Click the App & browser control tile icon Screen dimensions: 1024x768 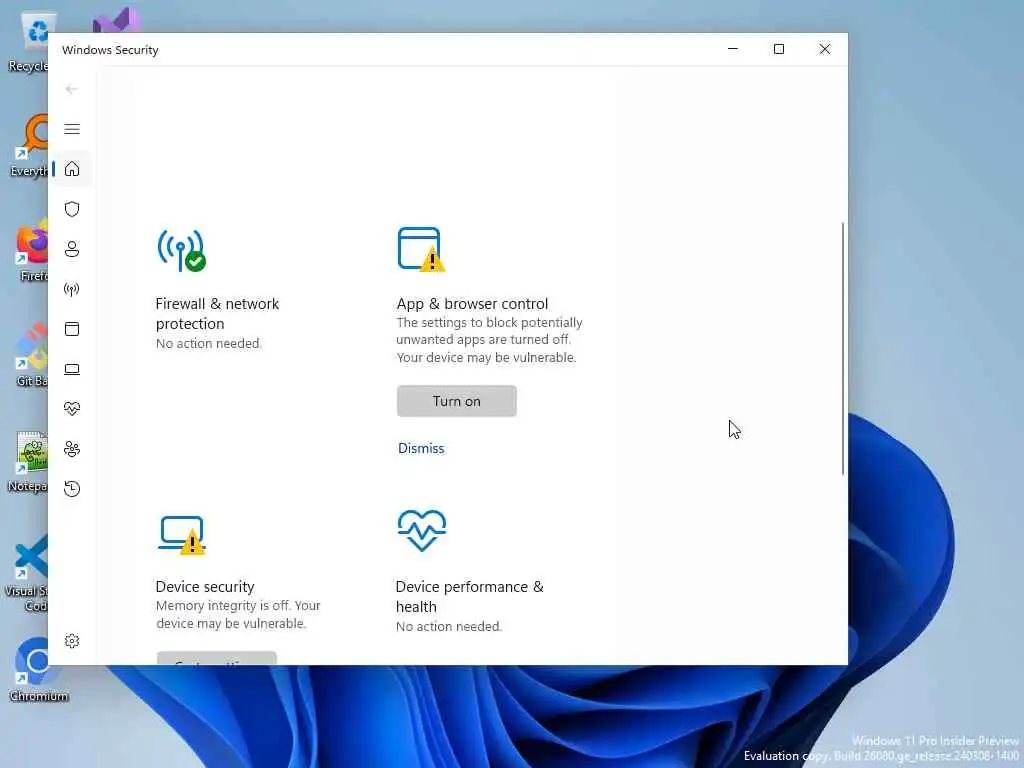pos(421,249)
